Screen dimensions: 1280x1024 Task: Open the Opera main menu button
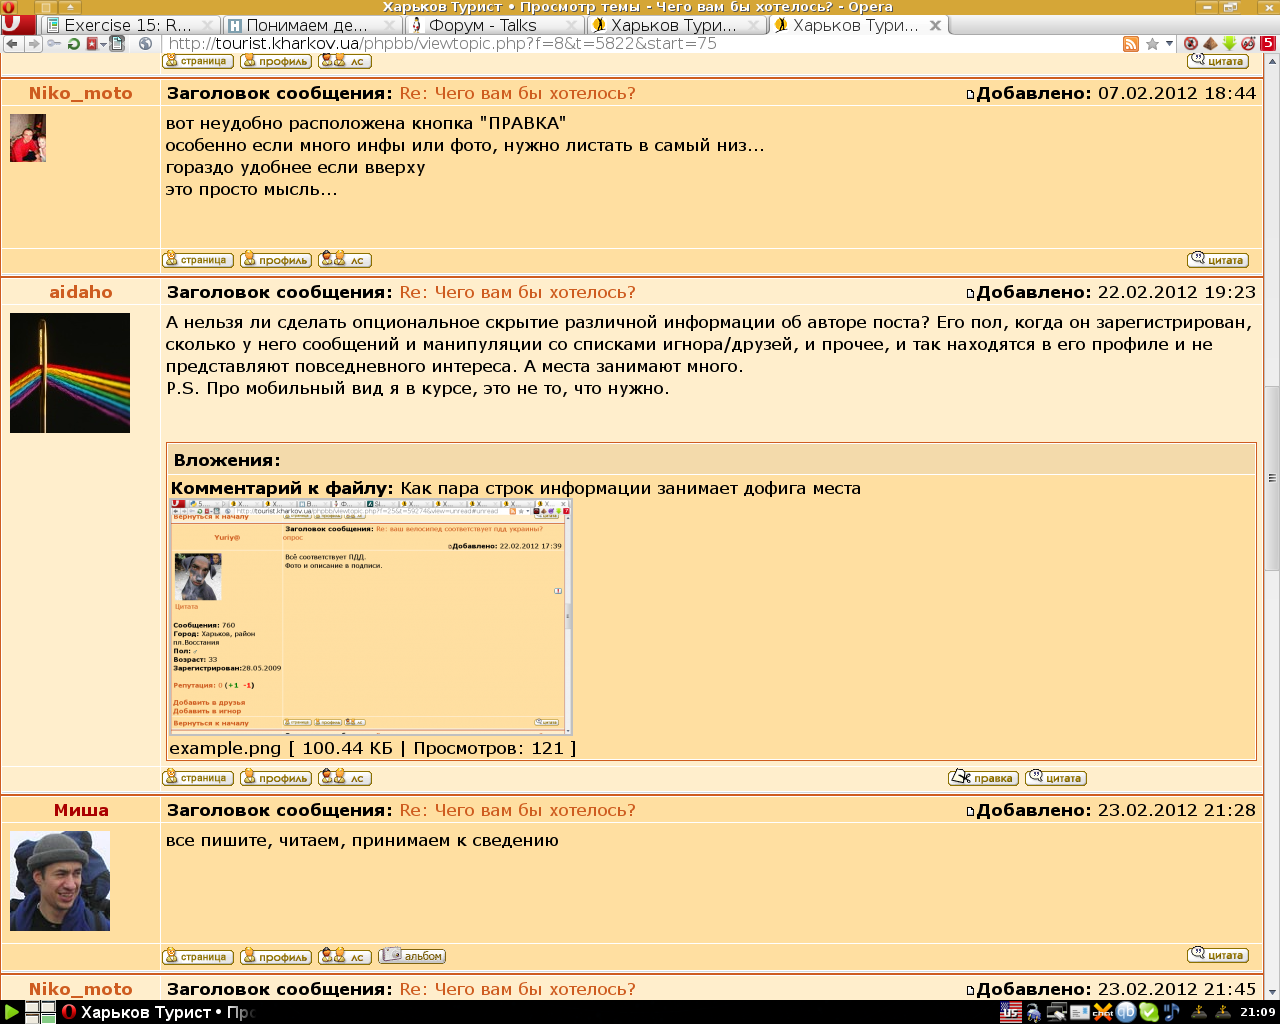[16, 25]
